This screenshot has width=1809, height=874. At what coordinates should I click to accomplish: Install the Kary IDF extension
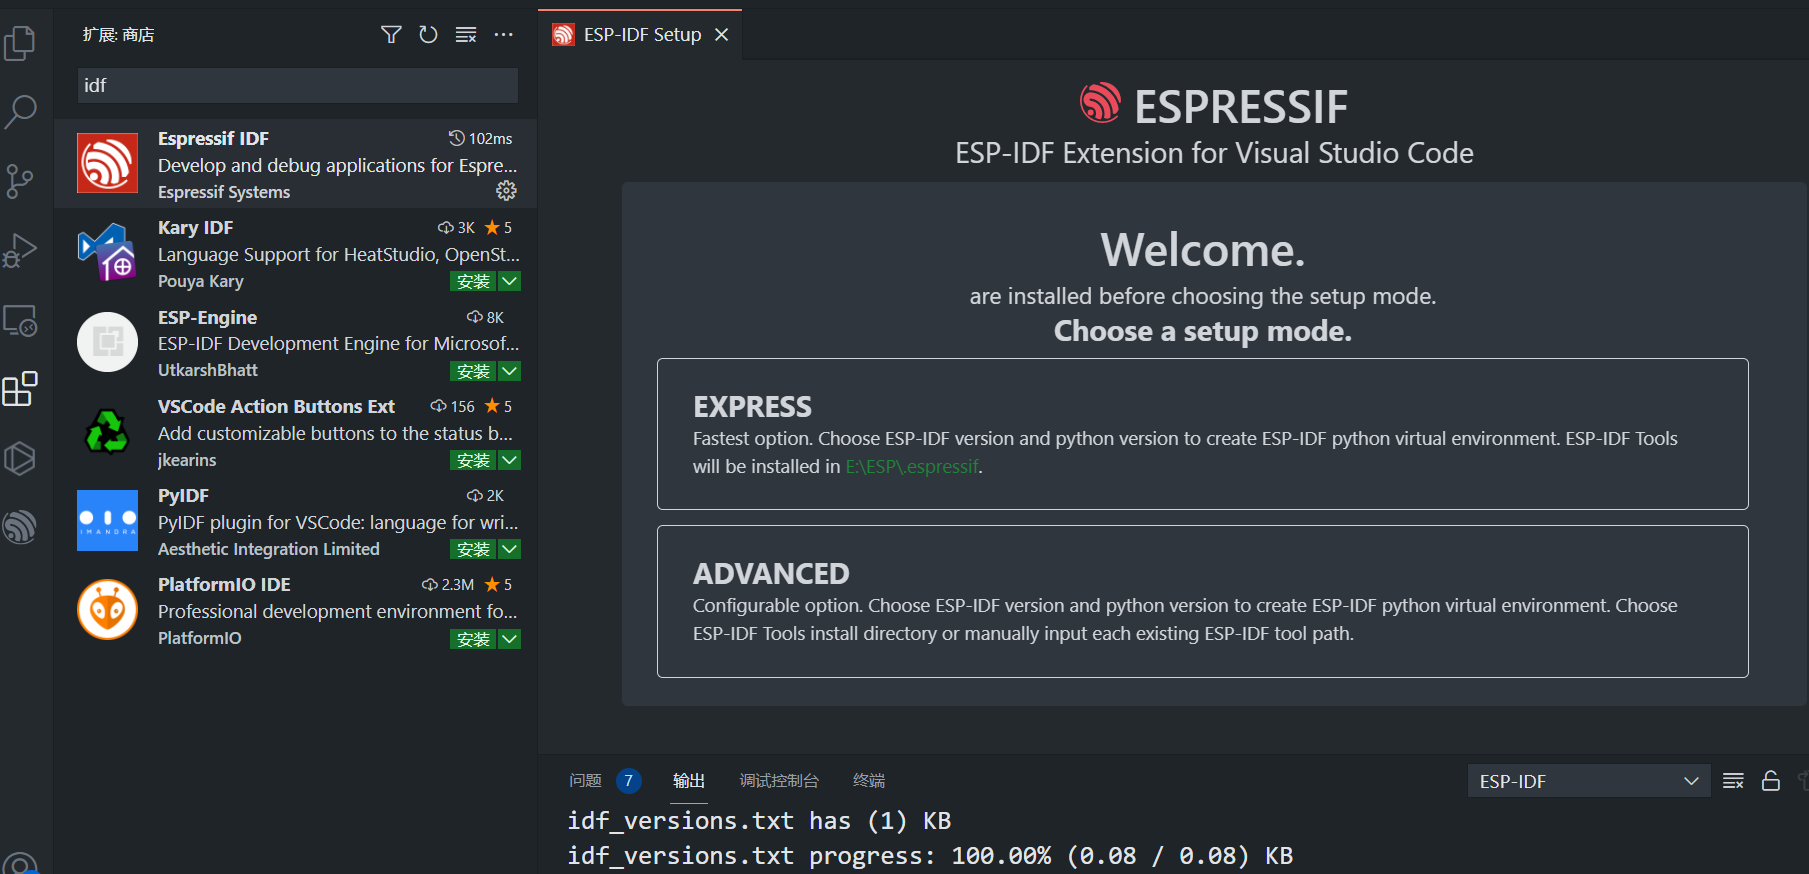coord(473,282)
